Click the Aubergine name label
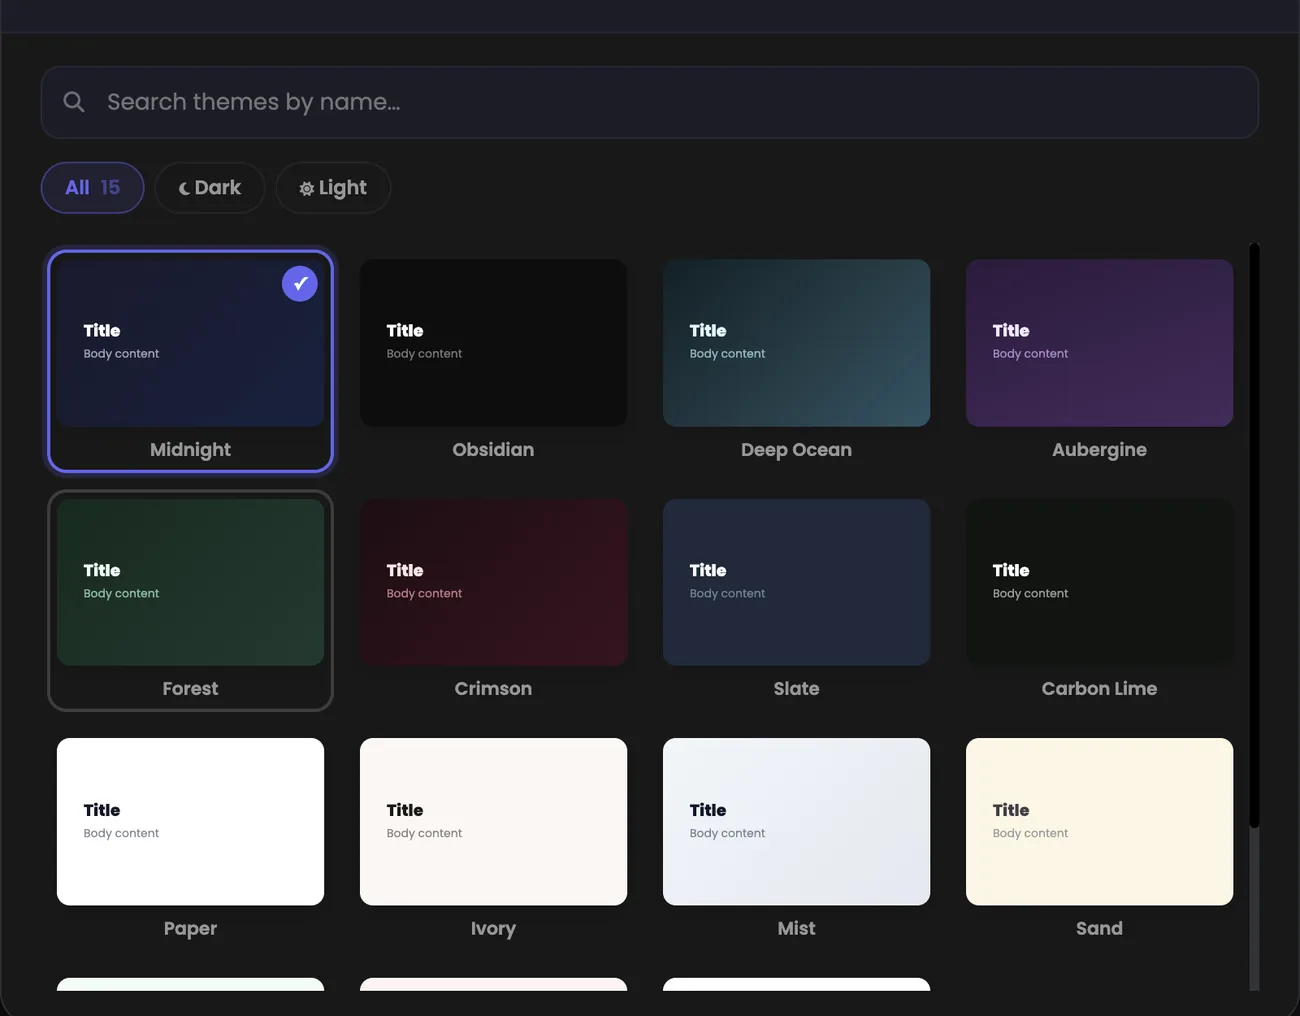Screen dimensions: 1300x1016 tap(1099, 450)
